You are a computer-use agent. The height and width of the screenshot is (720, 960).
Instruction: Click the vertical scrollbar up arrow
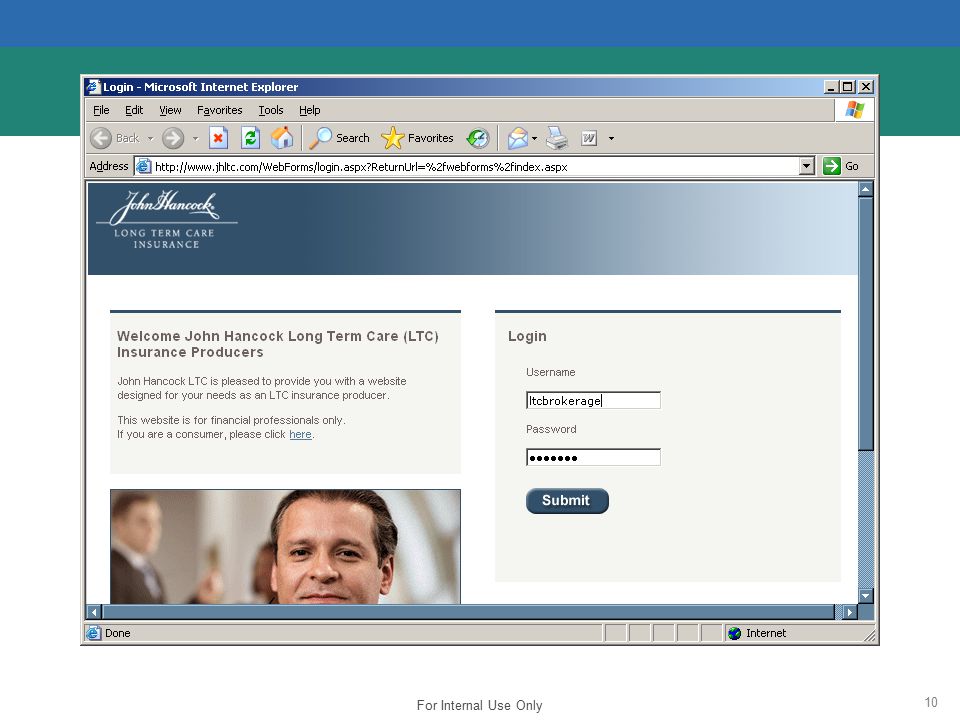865,189
